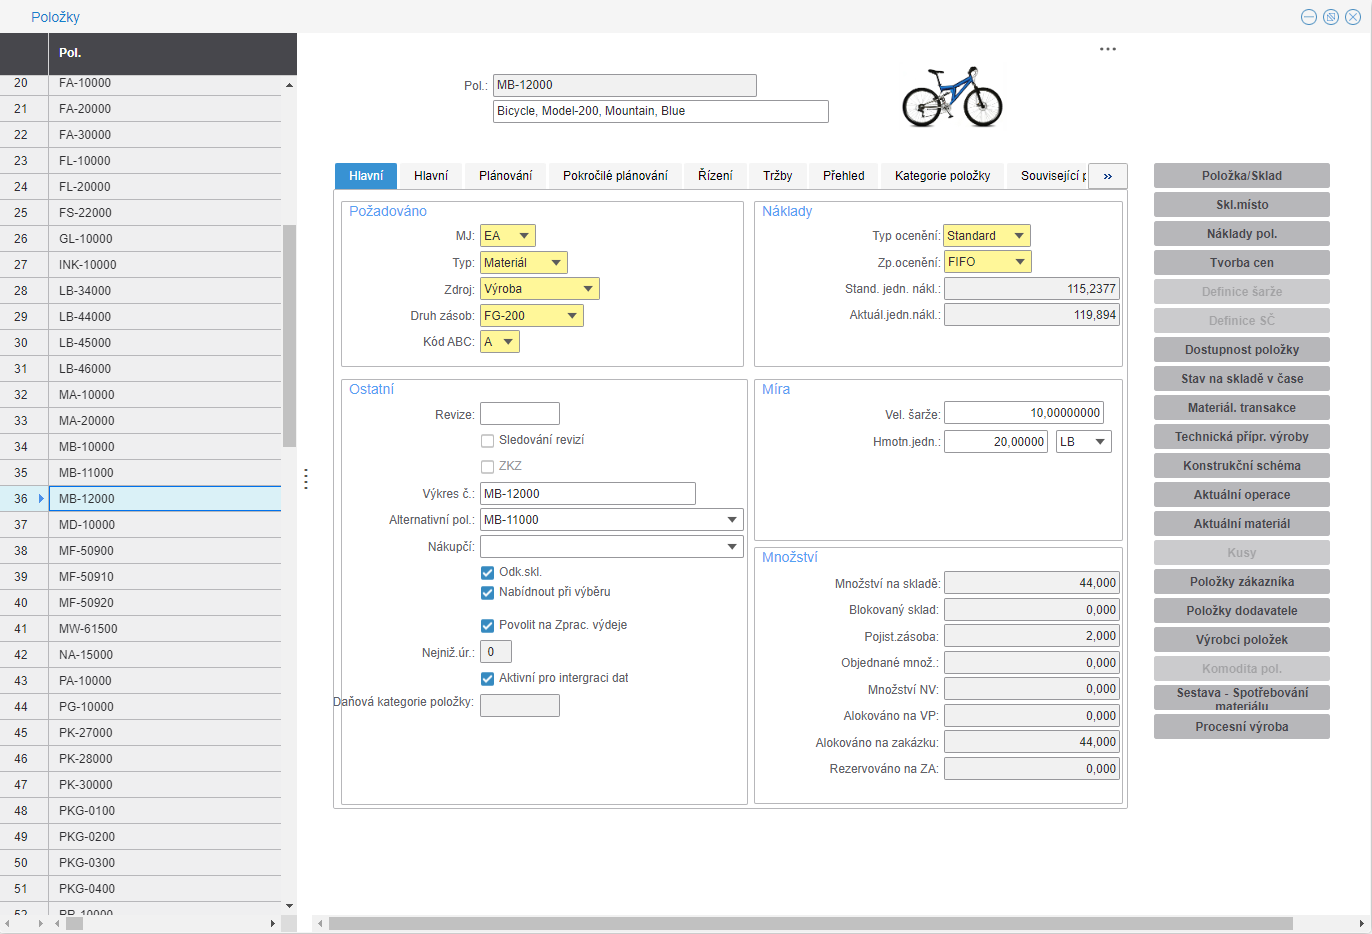
Task: Click the list scroll-down arrow
Action: [x=289, y=906]
